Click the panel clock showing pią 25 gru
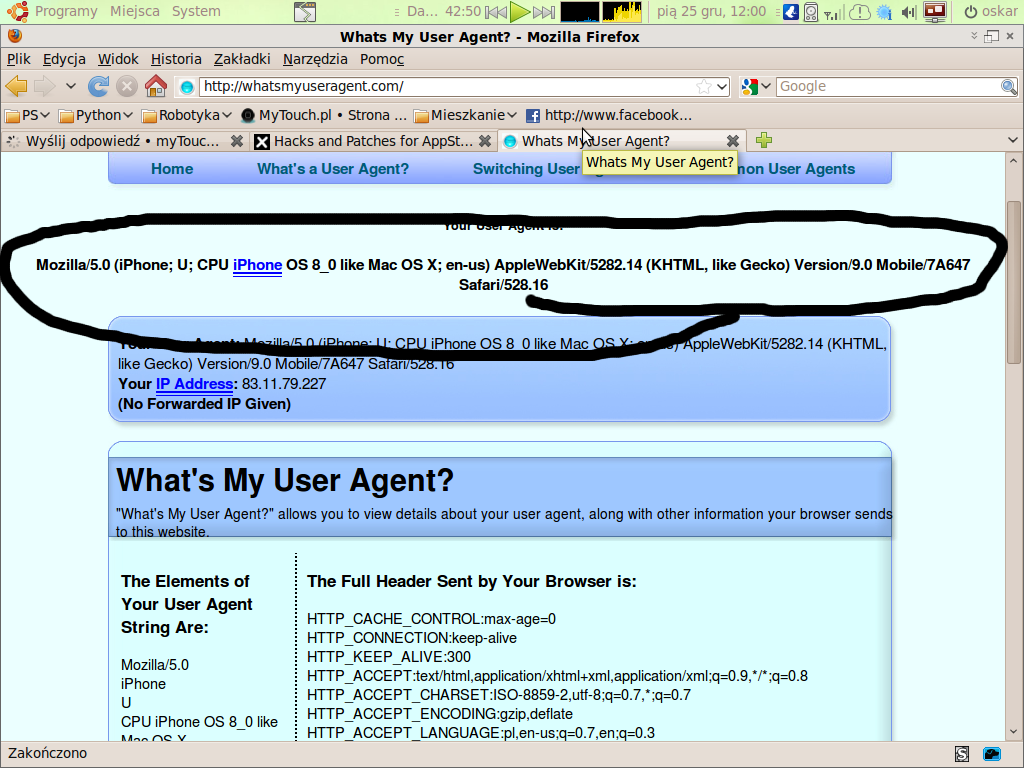This screenshot has width=1024, height=768. coord(711,11)
